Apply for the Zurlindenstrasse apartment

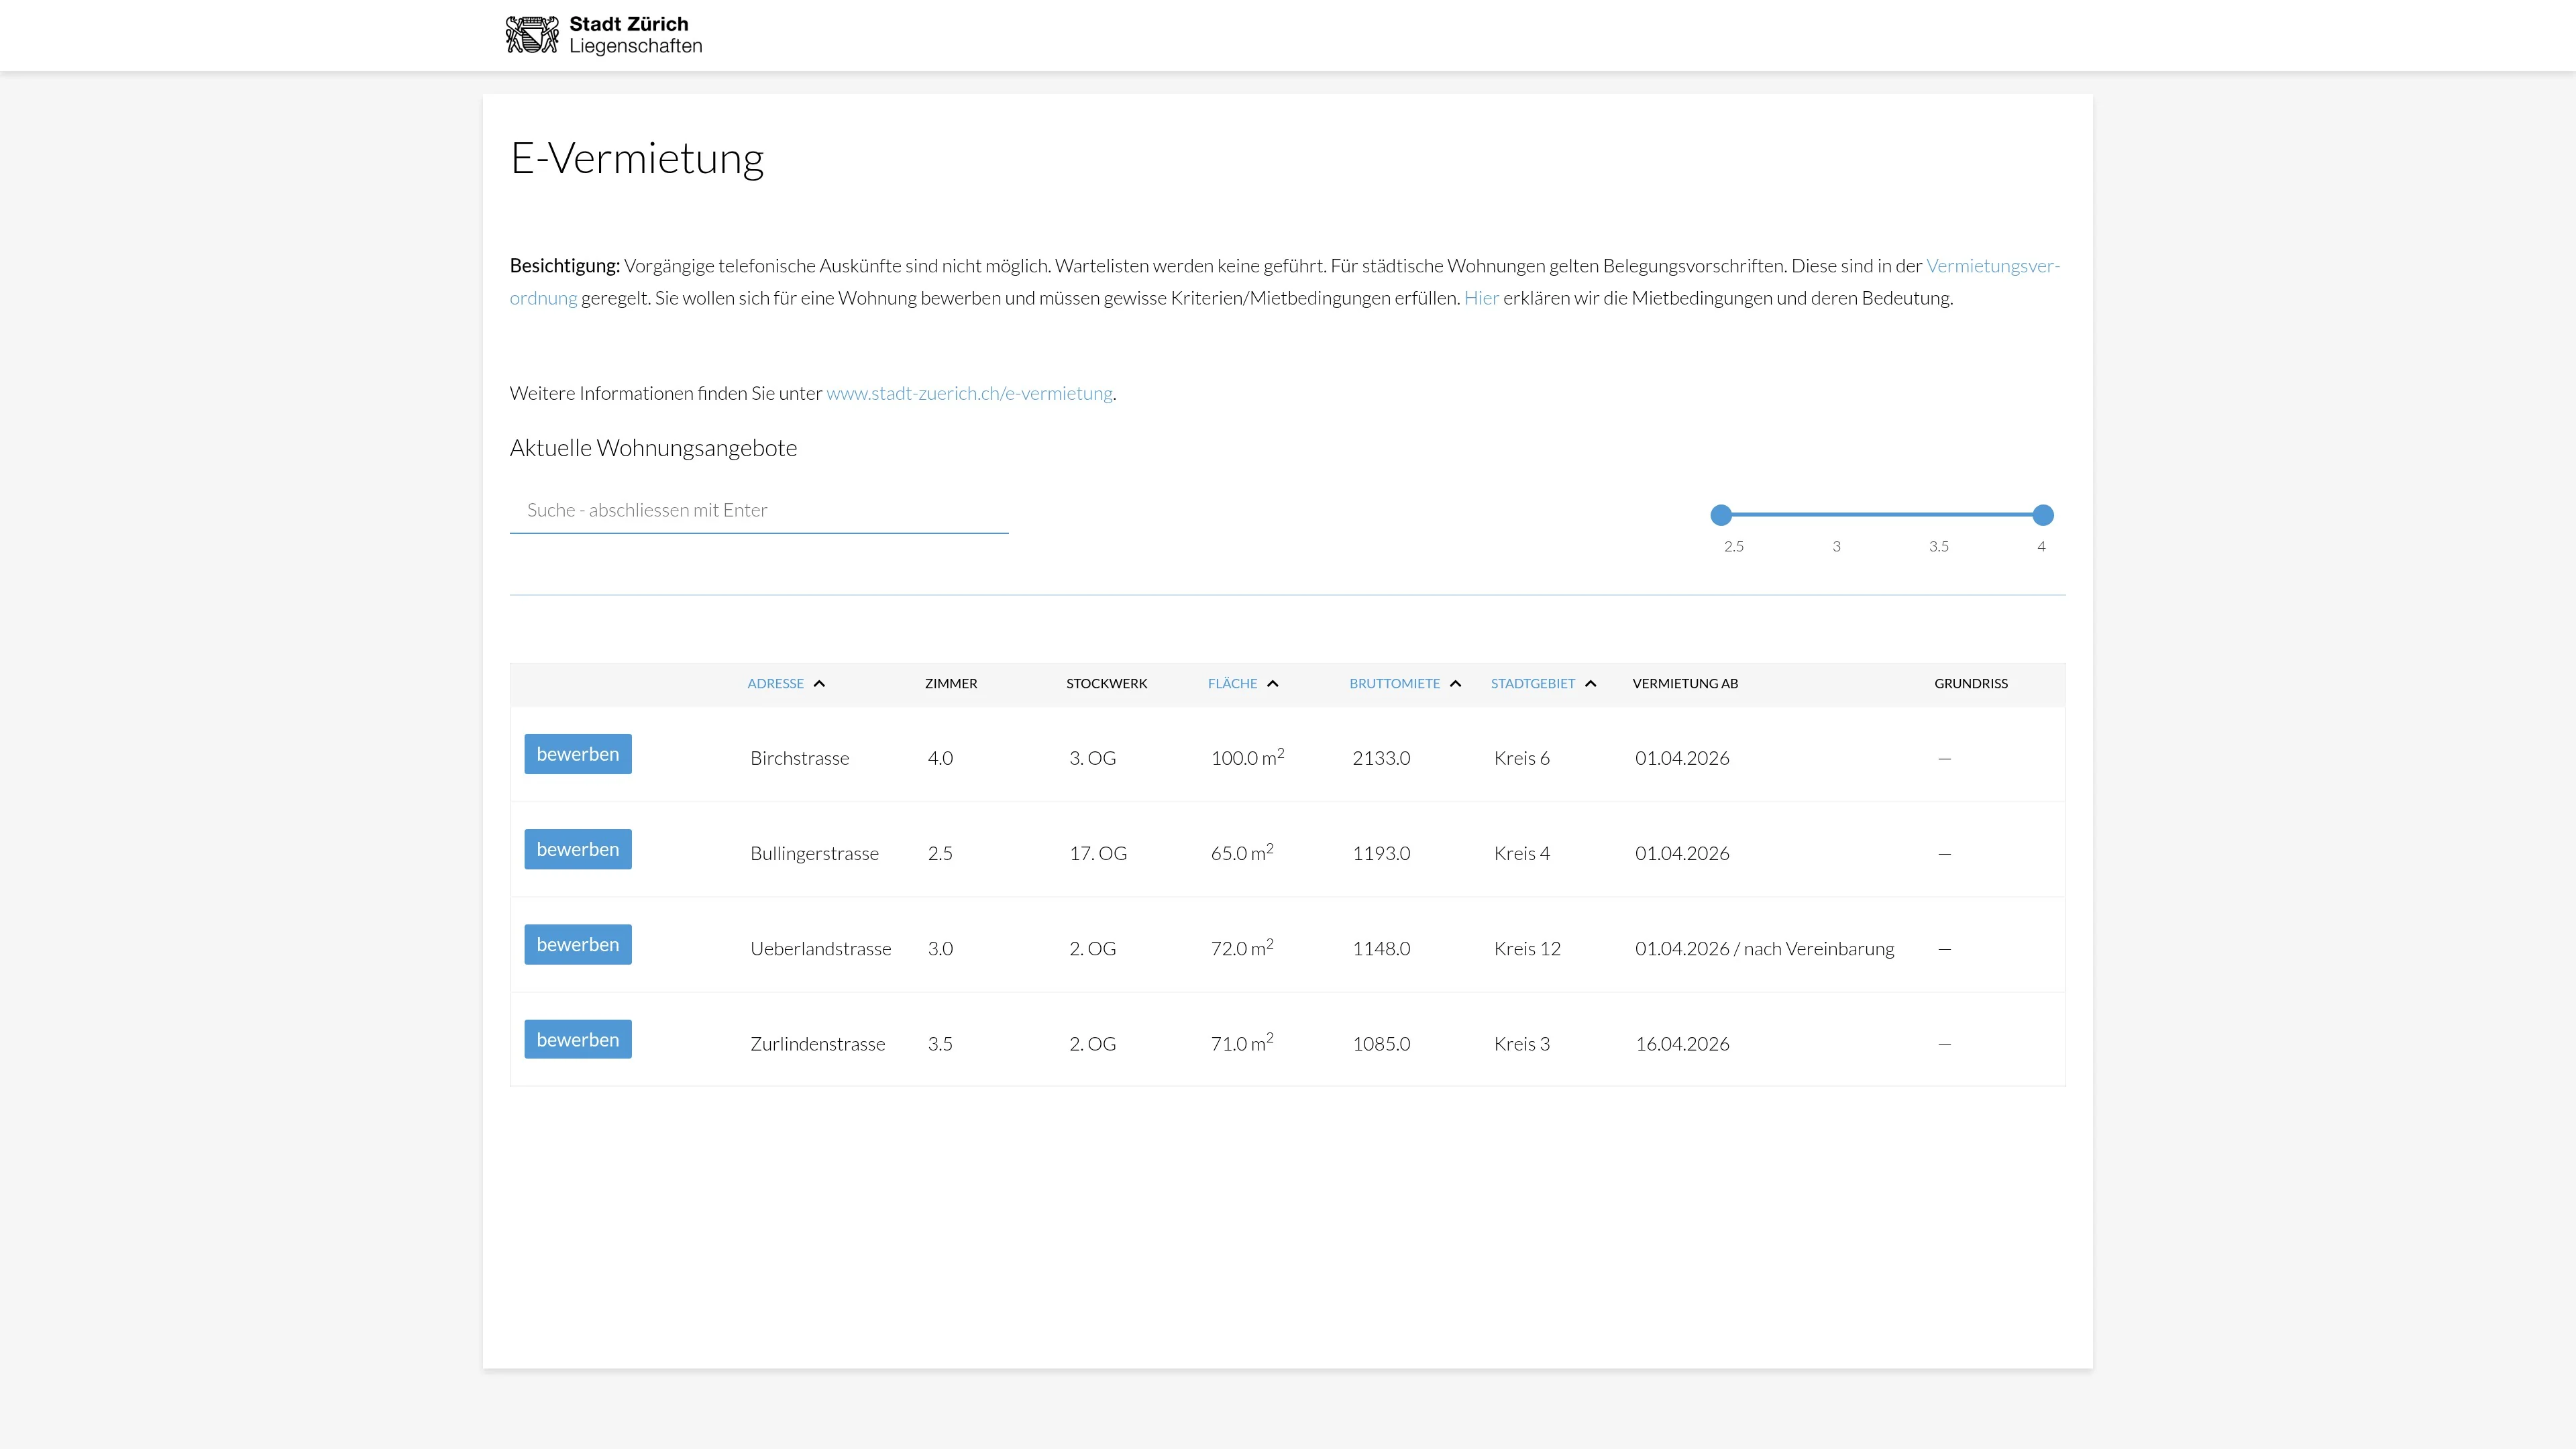(x=577, y=1039)
